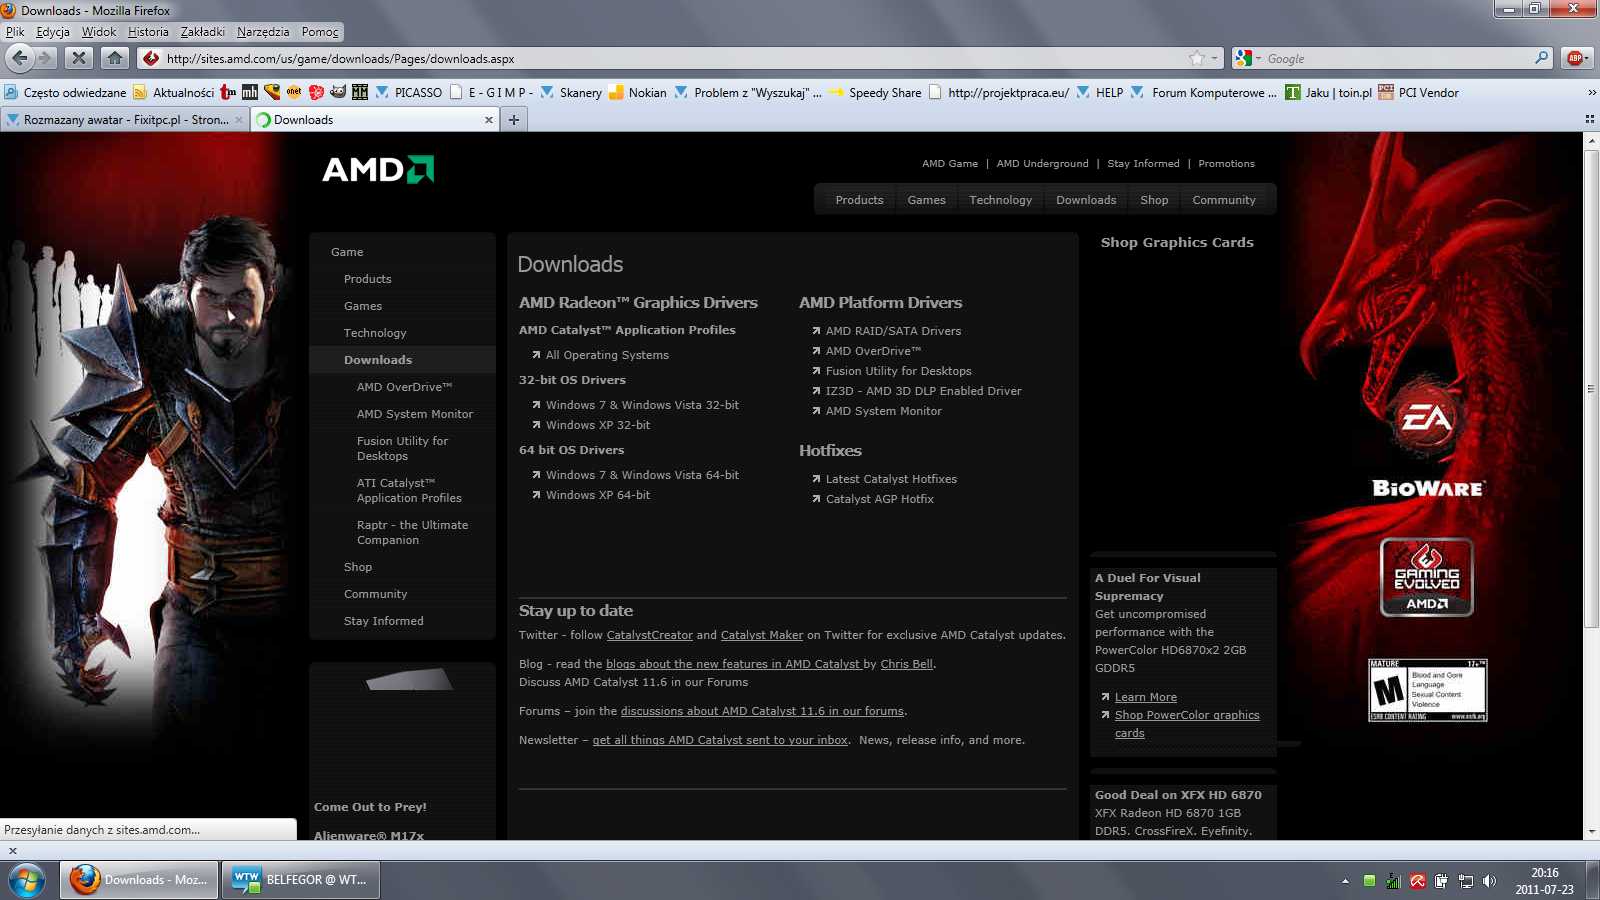Click the Forward arrow navigation button

pyautogui.click(x=45, y=58)
